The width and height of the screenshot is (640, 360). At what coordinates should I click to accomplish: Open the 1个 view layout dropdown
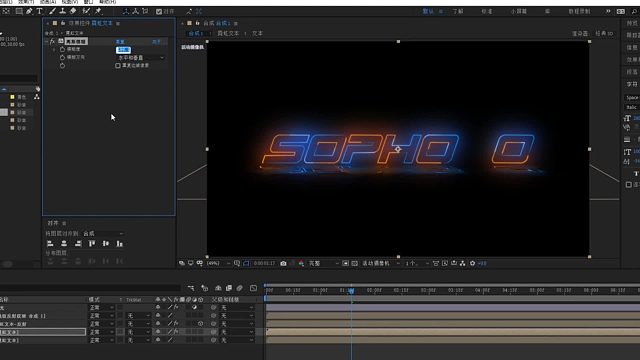click(x=417, y=264)
